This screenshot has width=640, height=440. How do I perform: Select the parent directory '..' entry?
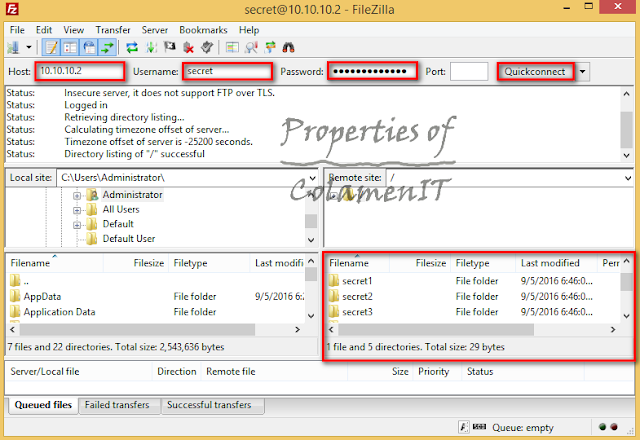click(26, 281)
